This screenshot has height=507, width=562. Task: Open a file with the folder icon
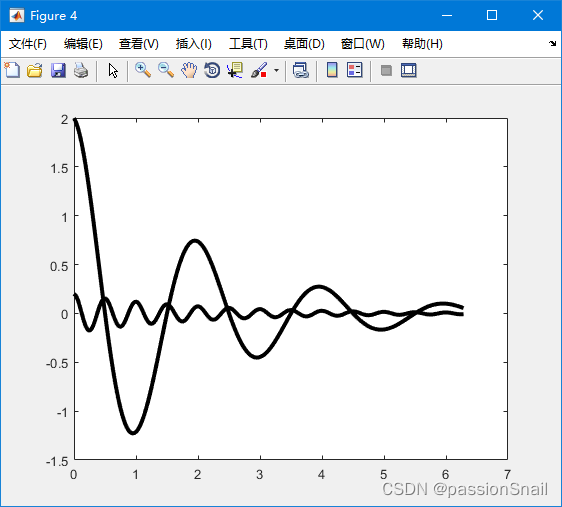(35, 70)
